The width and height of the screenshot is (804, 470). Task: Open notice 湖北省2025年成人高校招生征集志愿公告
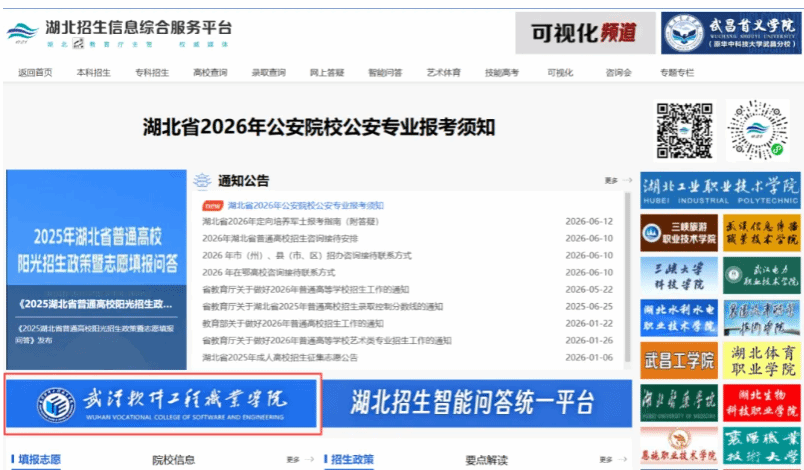[x=280, y=358]
